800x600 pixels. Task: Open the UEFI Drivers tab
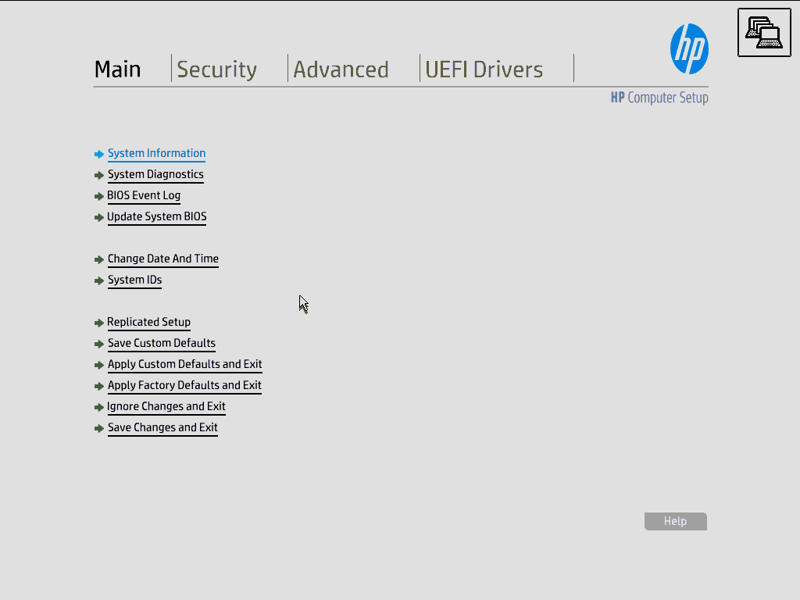pyautogui.click(x=484, y=69)
